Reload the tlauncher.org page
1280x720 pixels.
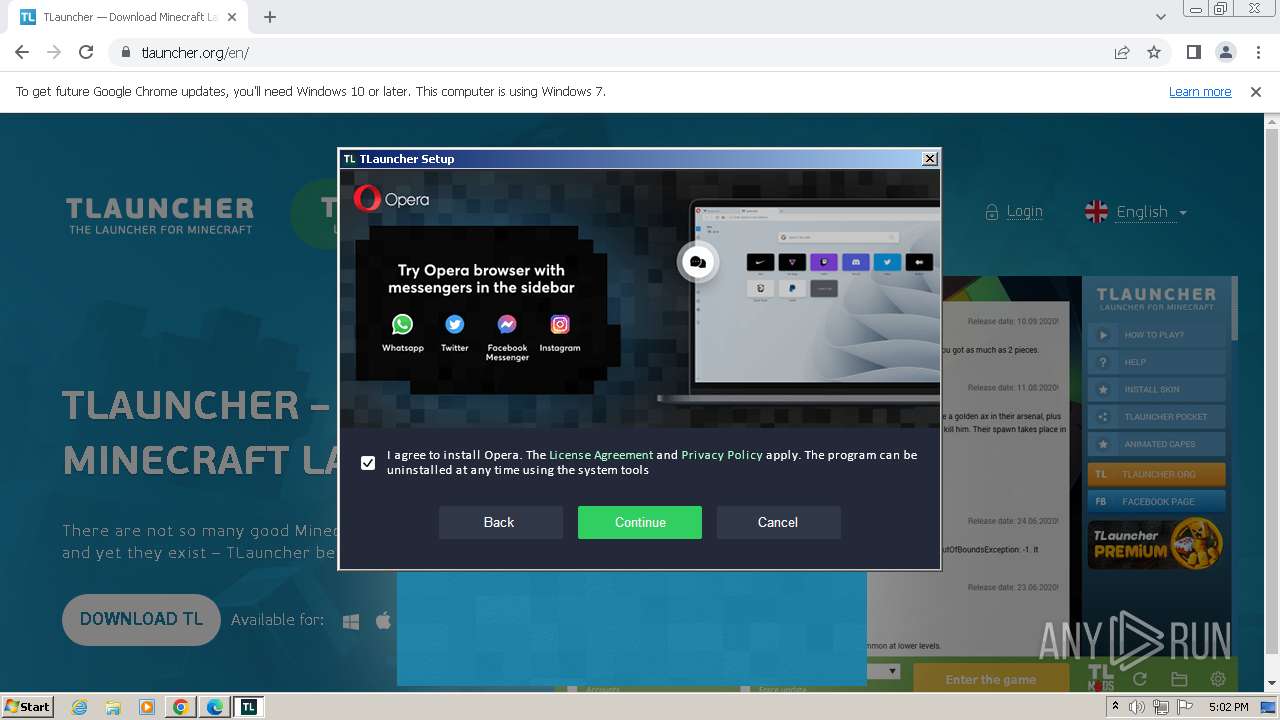click(86, 53)
